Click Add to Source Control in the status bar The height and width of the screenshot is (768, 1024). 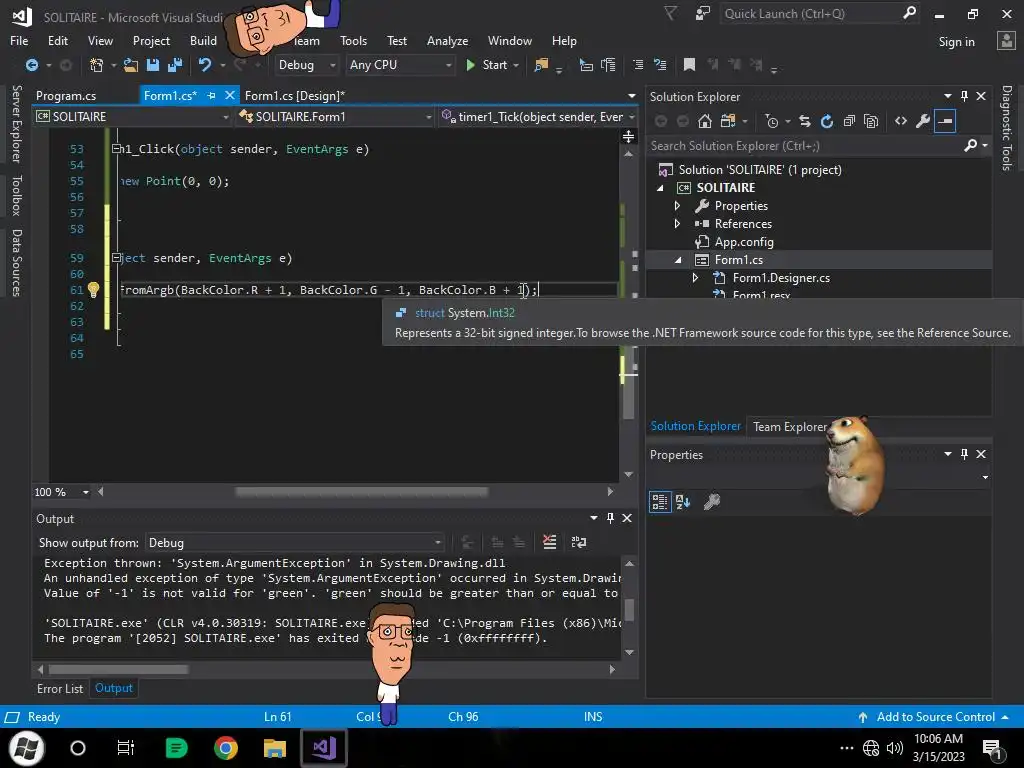click(935, 716)
